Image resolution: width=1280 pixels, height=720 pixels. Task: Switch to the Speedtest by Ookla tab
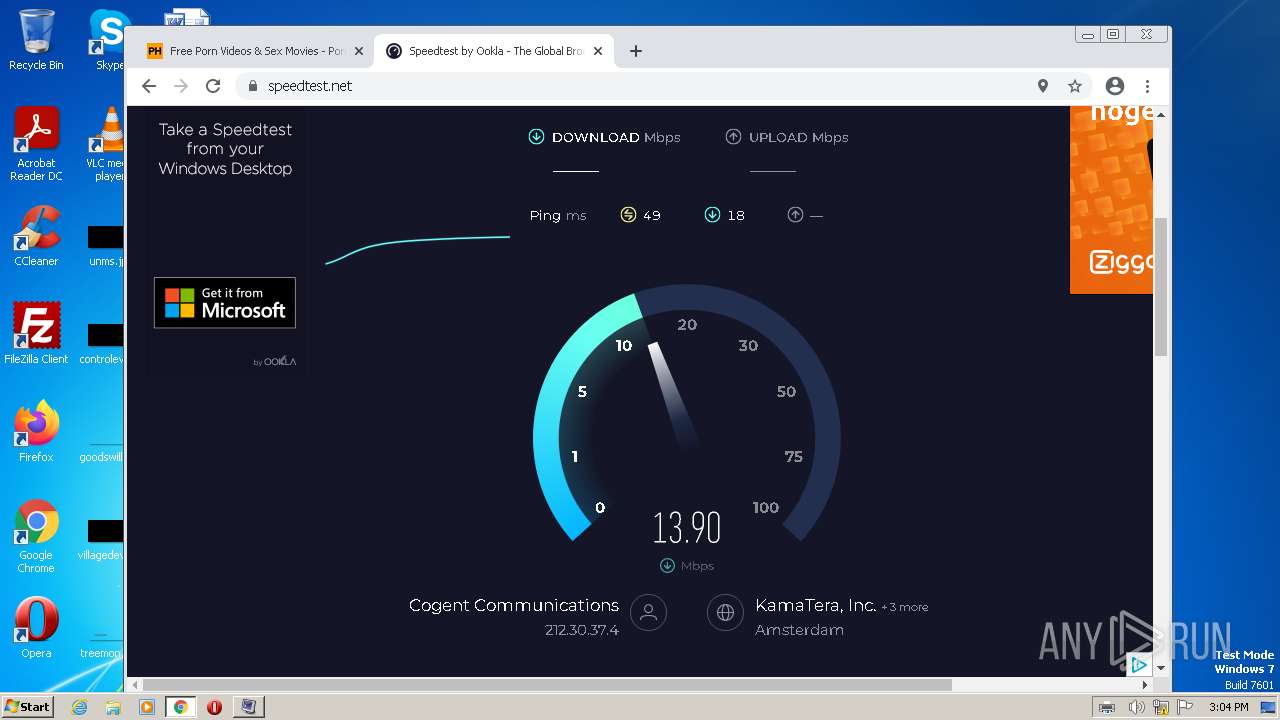(x=494, y=51)
